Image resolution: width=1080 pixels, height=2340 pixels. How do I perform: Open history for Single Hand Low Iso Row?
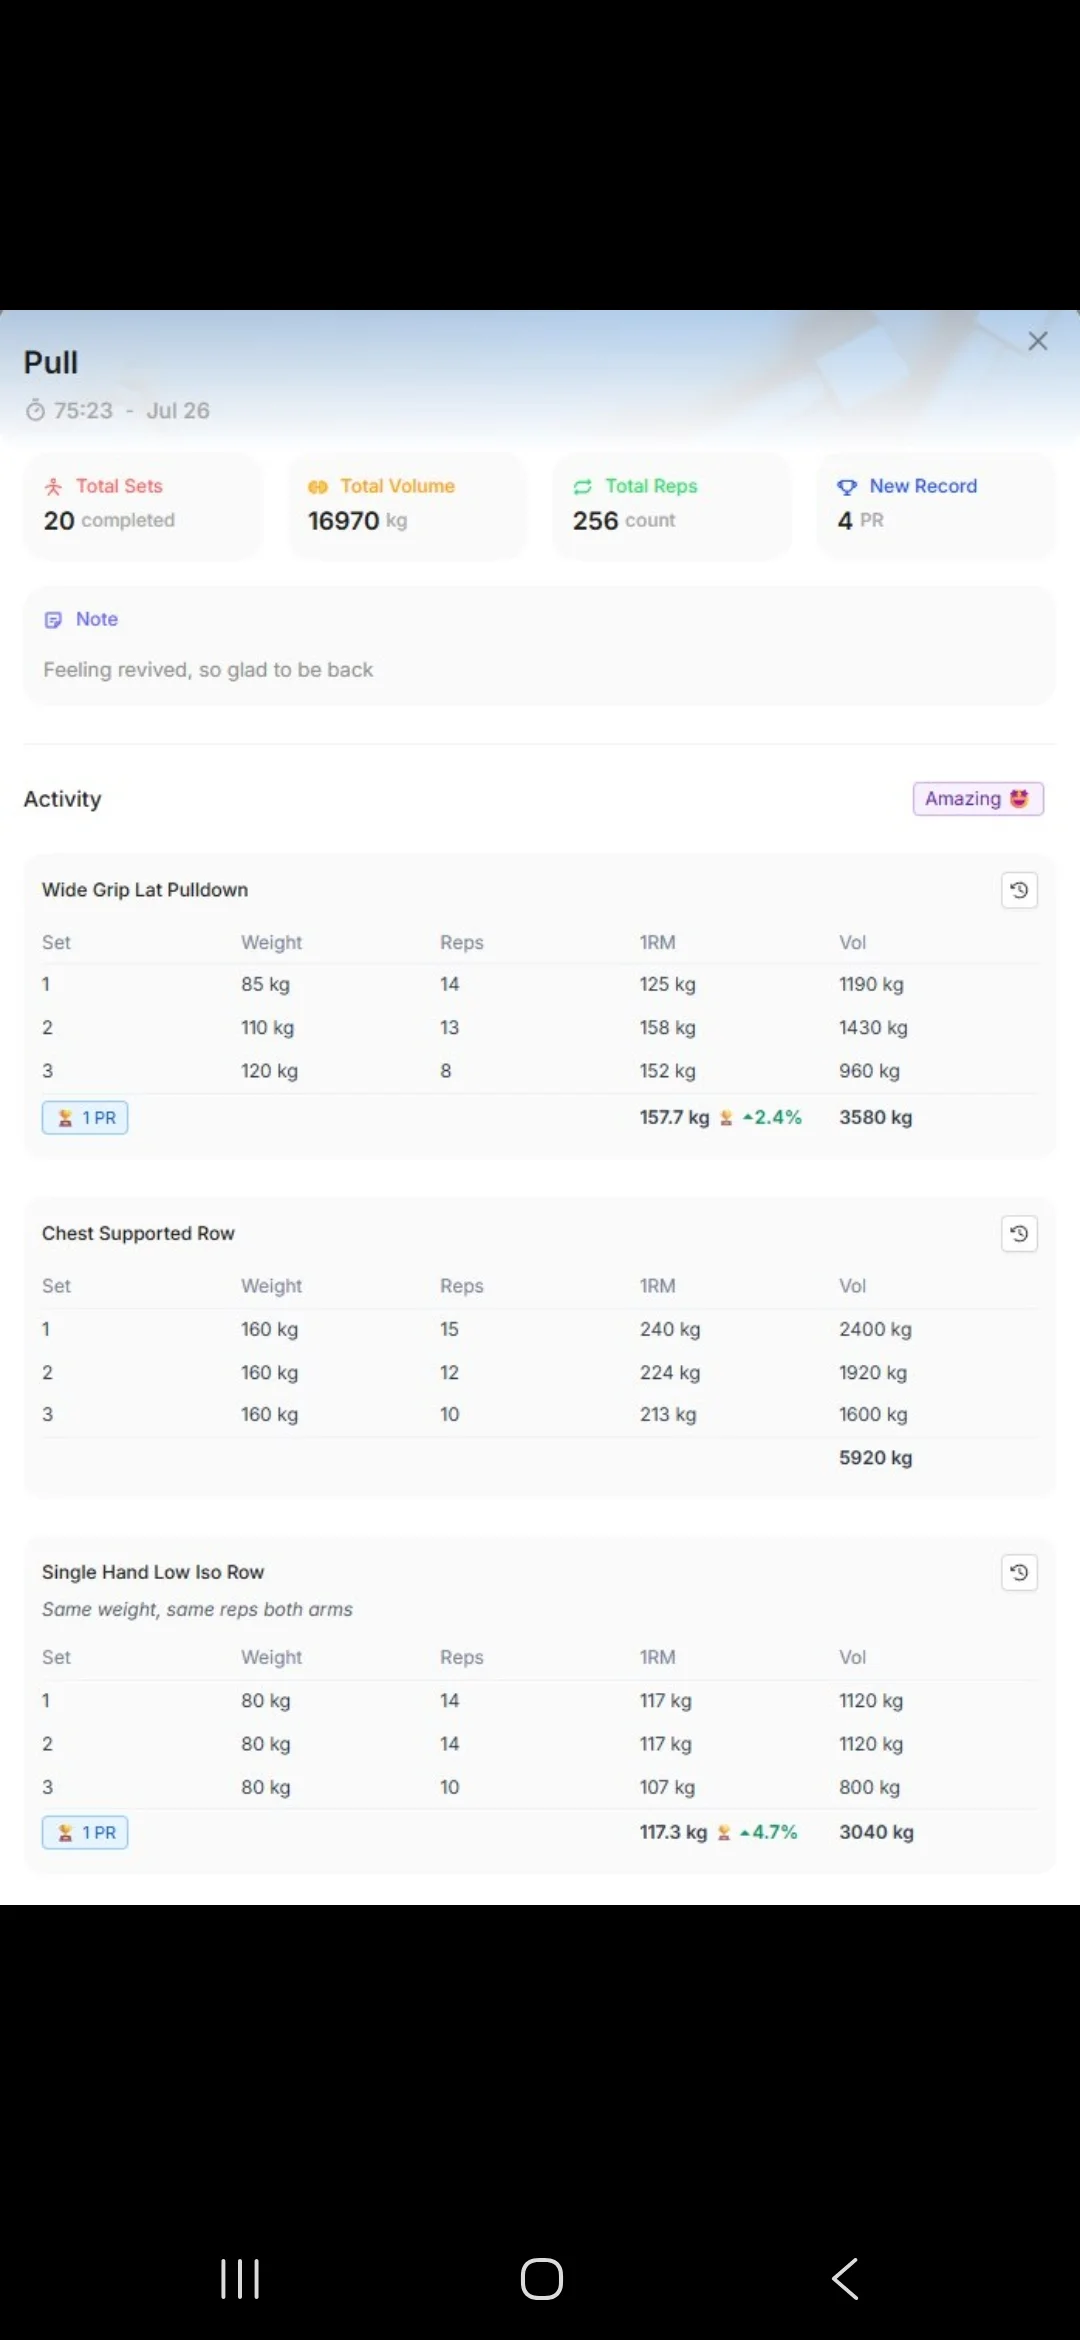pyautogui.click(x=1019, y=1573)
